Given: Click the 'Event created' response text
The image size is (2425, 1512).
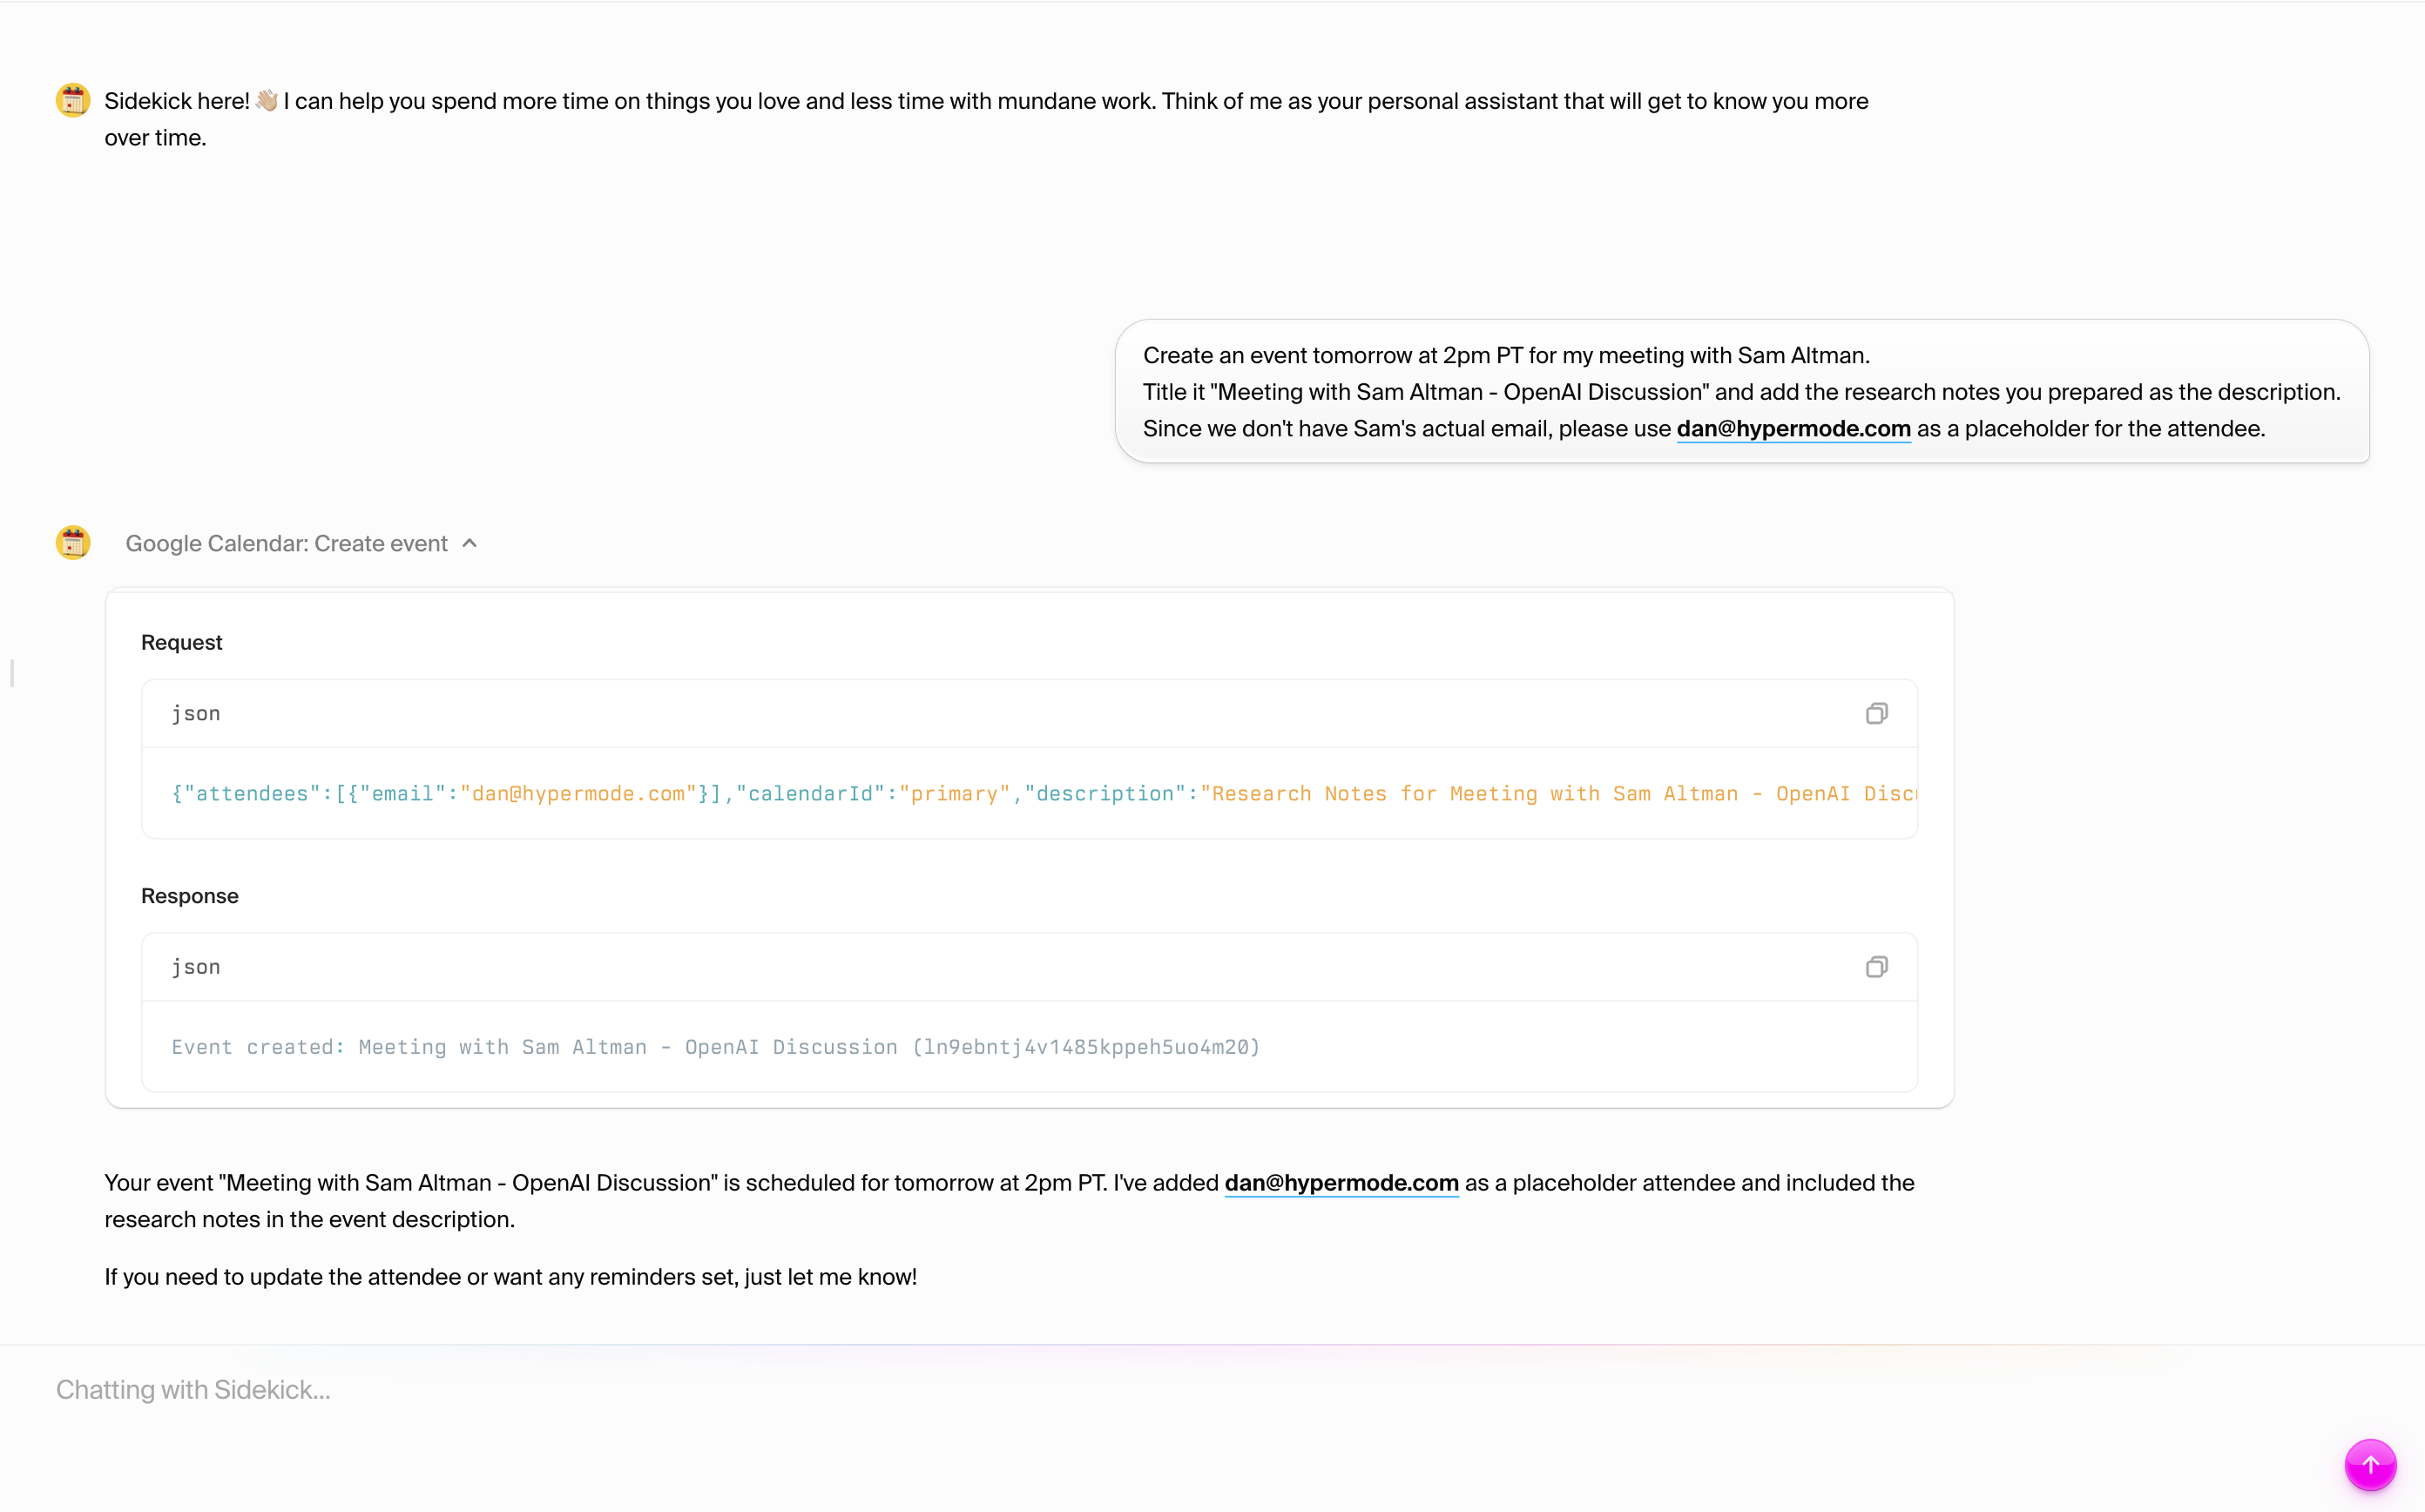Looking at the screenshot, I should pos(715,1047).
